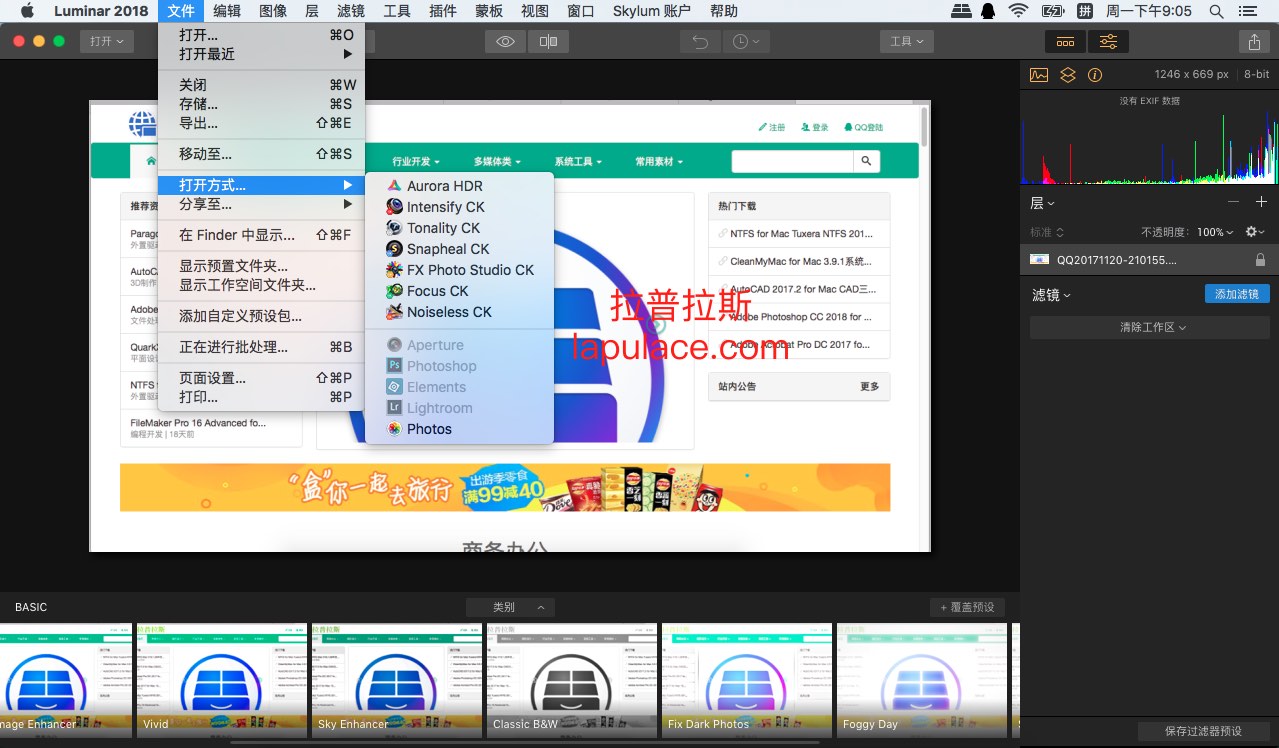Open with Intensify CK
The height and width of the screenshot is (748, 1279).
(459, 207)
